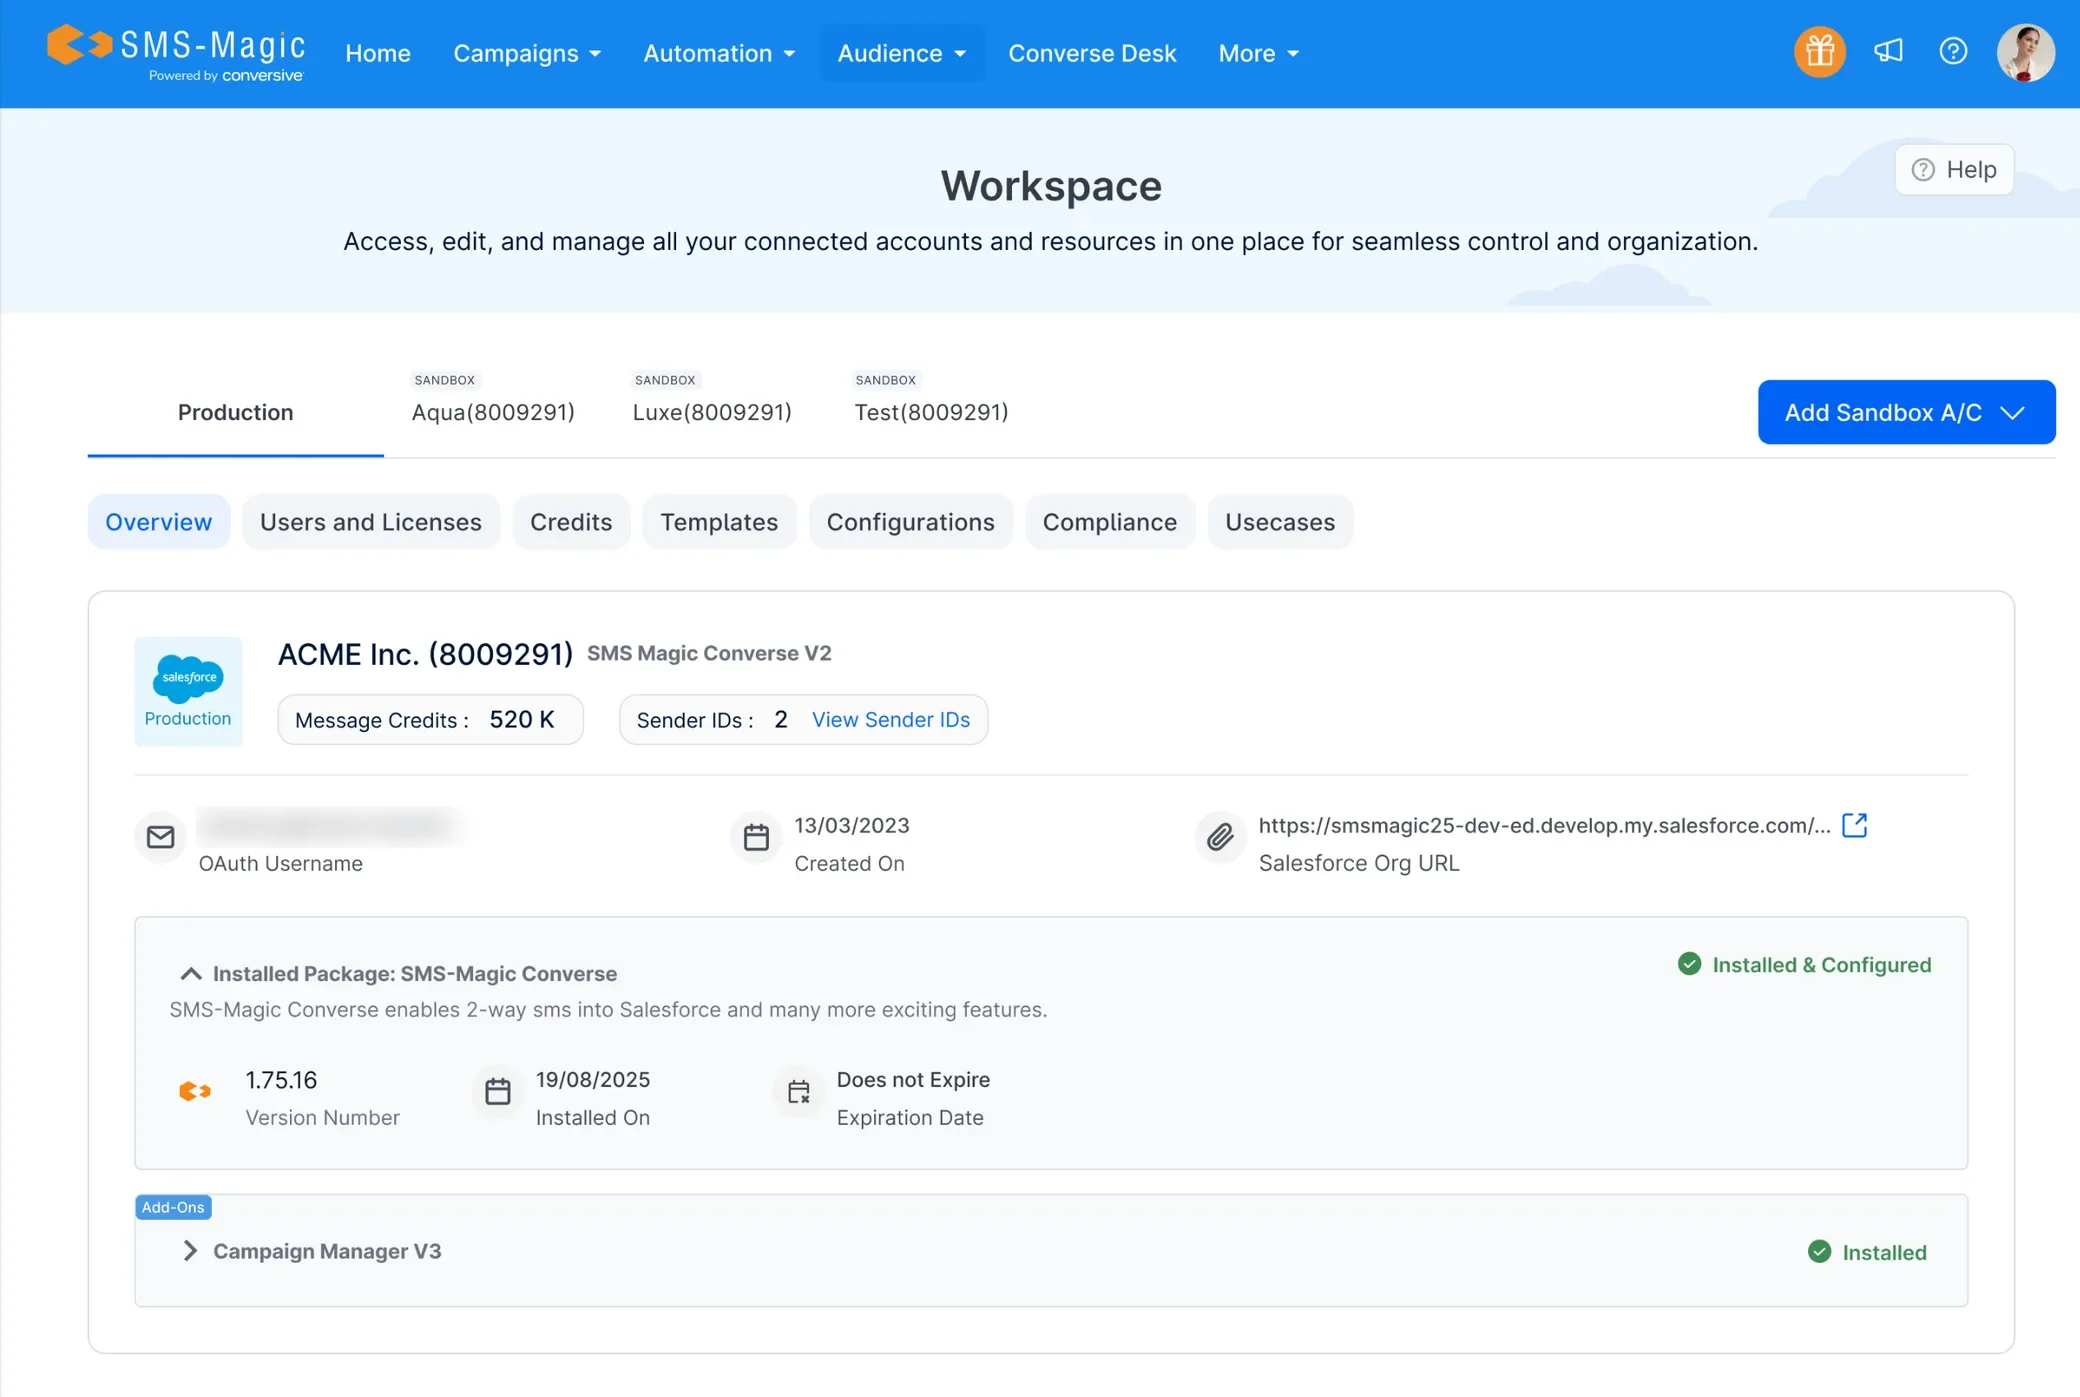Open Salesforce Org URL external link icon

(x=1854, y=825)
